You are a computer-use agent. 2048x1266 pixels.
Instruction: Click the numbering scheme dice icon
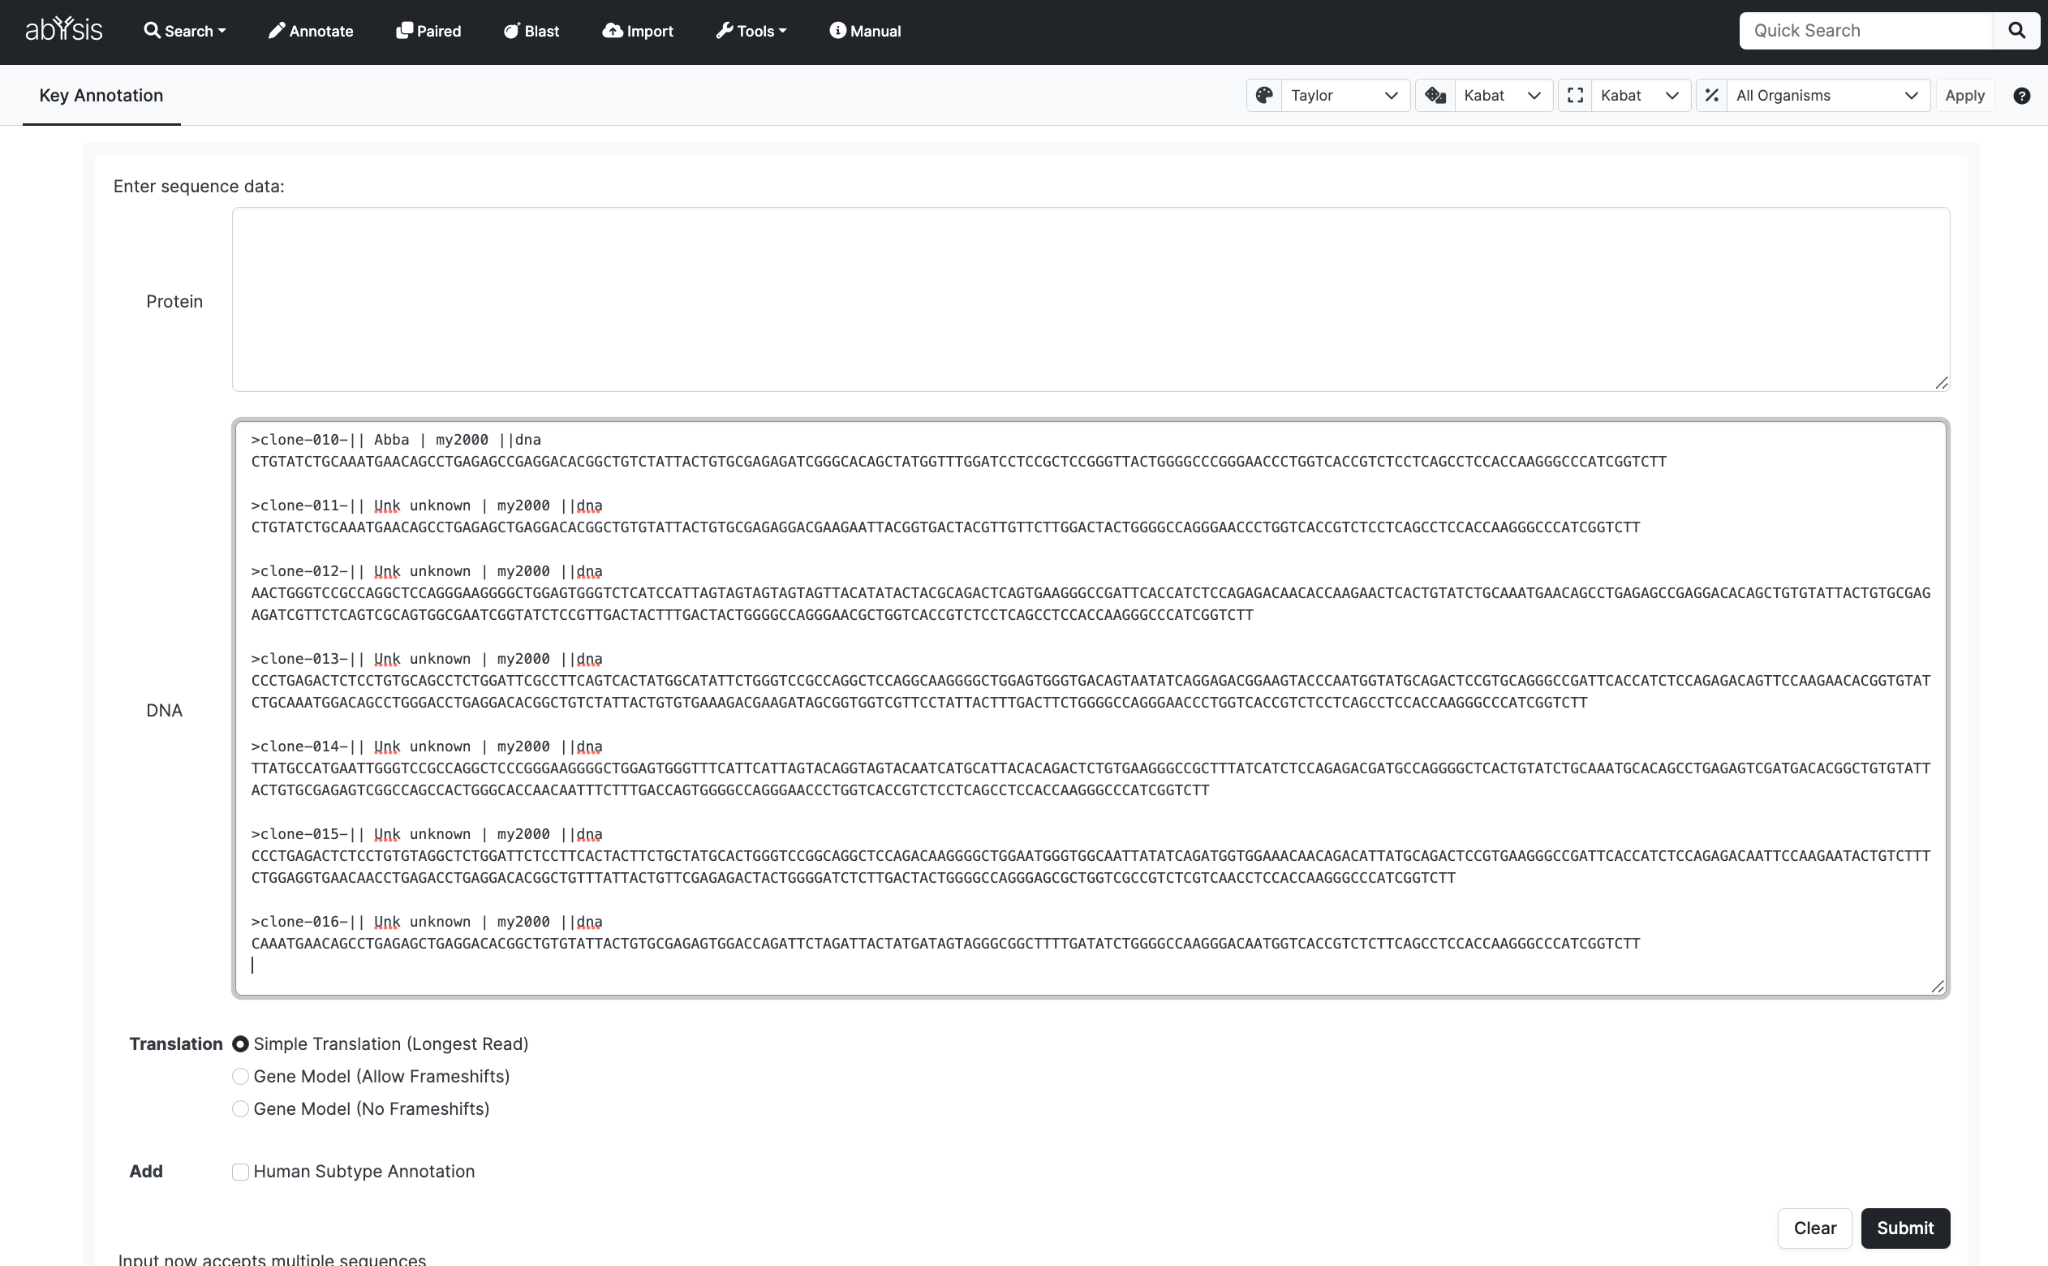1436,95
